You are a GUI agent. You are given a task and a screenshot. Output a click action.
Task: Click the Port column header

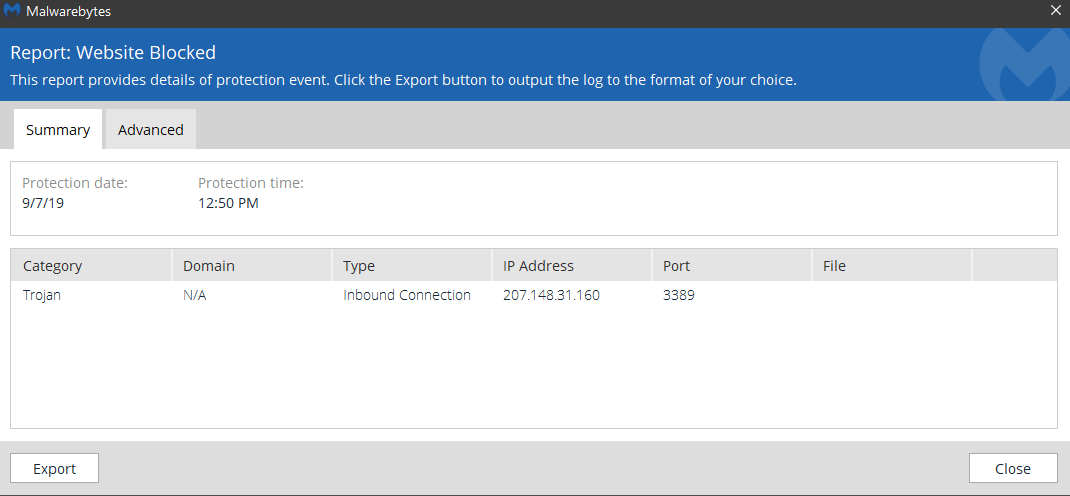(731, 265)
